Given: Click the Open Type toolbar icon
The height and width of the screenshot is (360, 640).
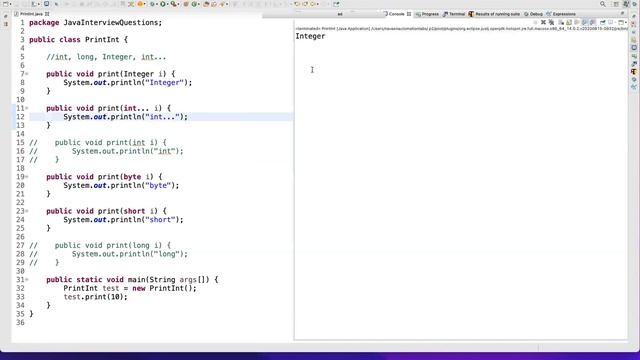Looking at the screenshot, I should point(206,4).
